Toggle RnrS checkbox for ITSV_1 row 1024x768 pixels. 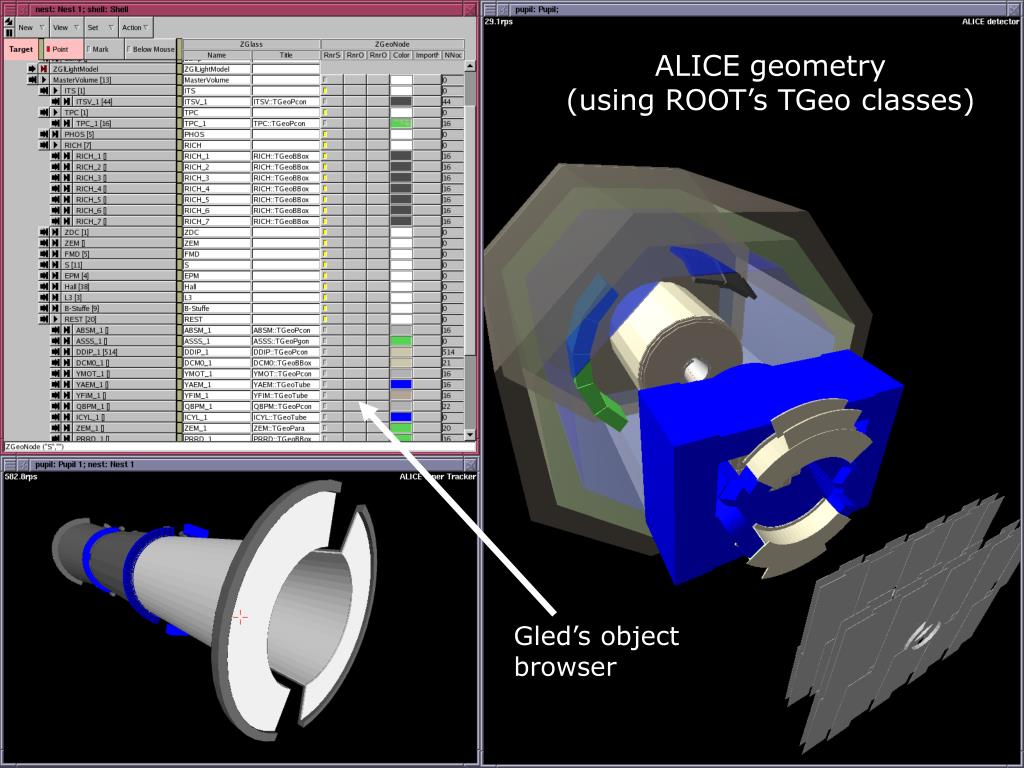click(325, 101)
